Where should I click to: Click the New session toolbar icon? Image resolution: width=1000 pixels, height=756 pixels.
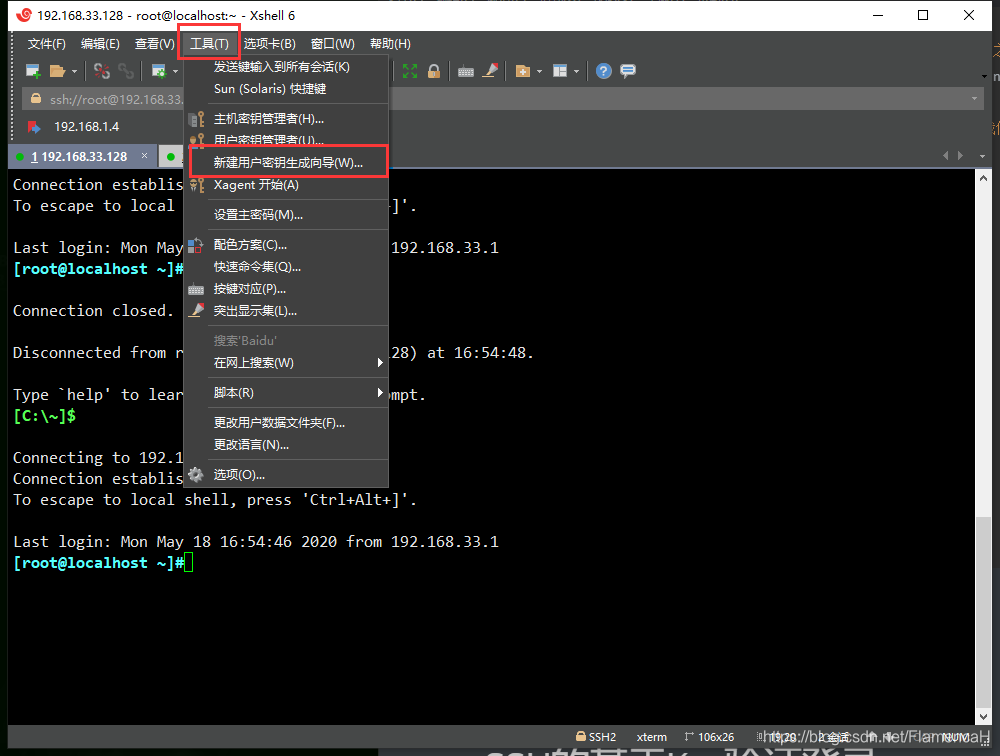click(x=33, y=71)
